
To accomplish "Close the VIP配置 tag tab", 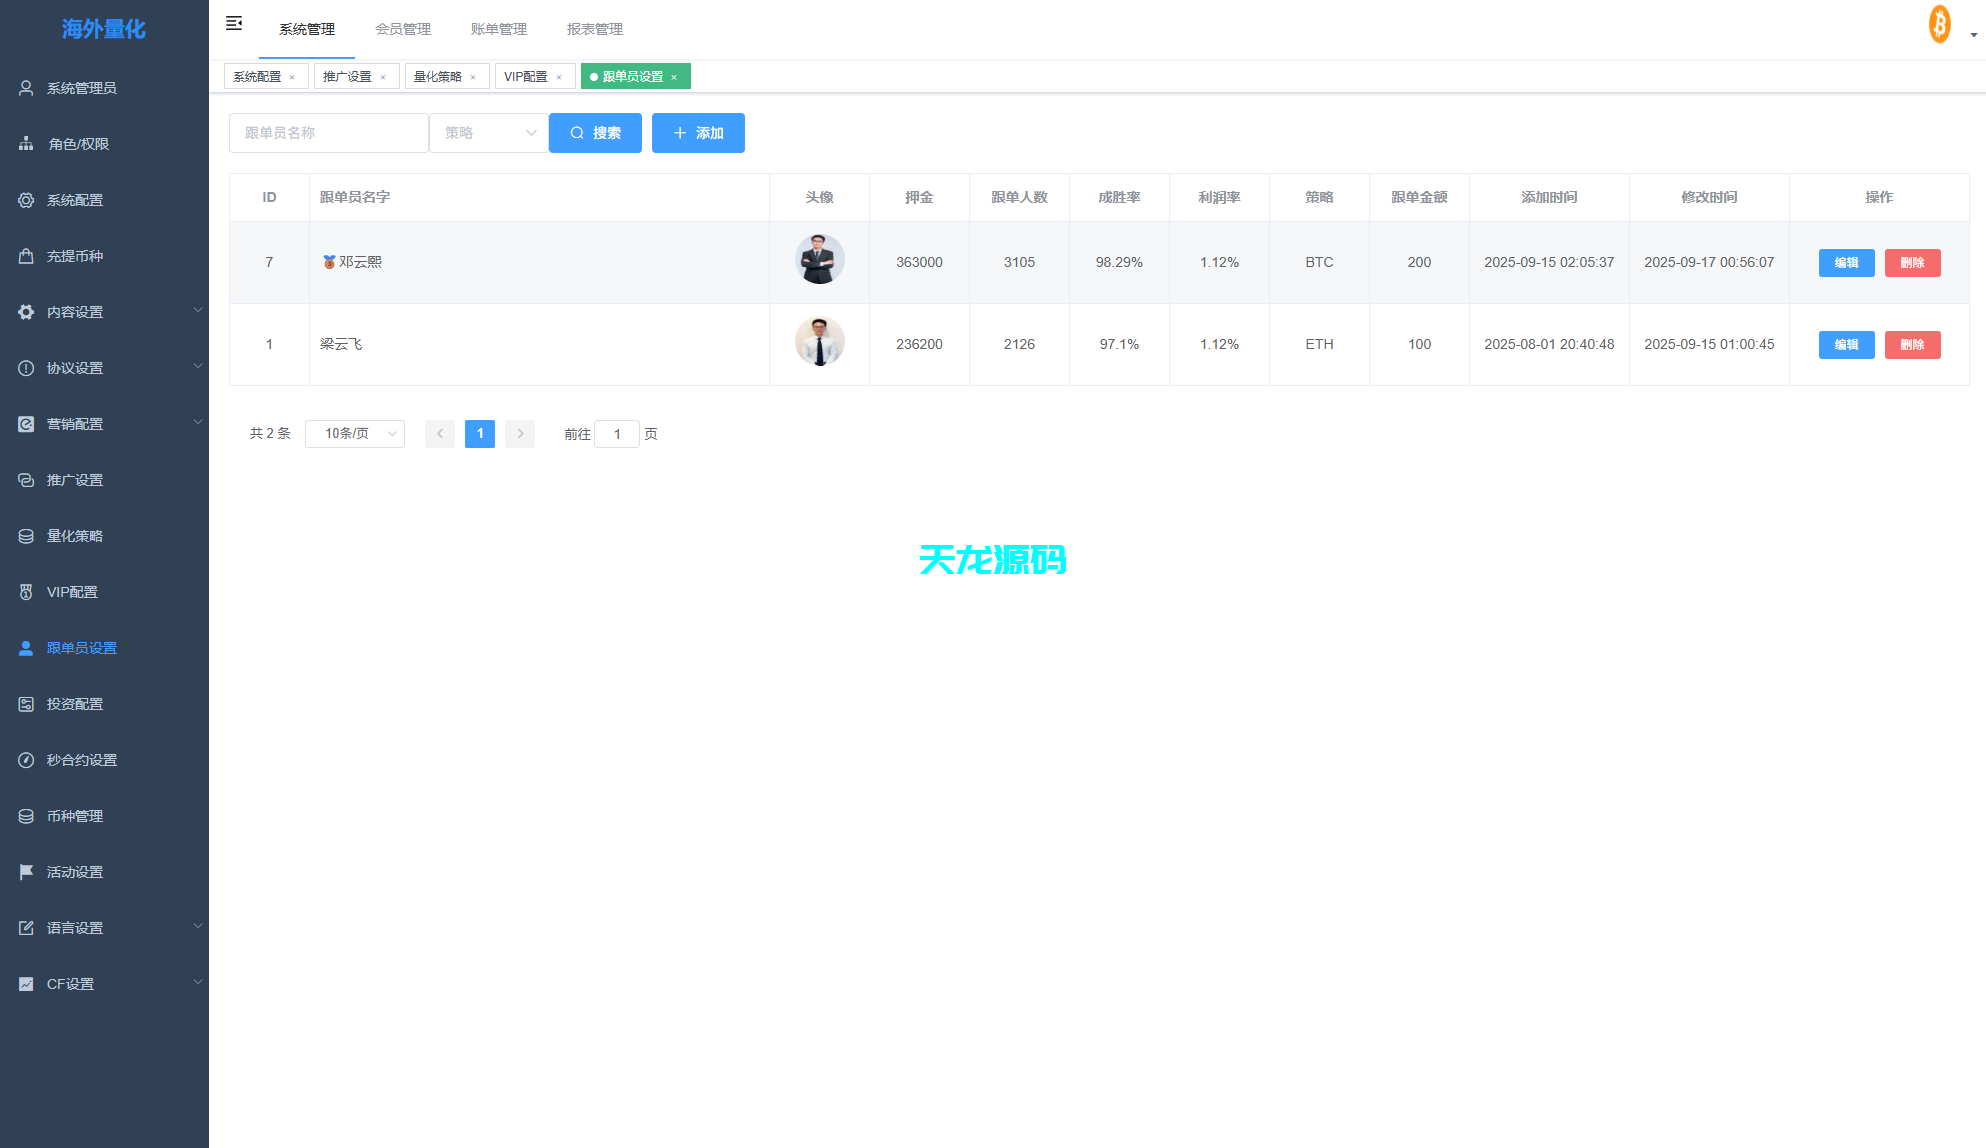I will tap(560, 75).
